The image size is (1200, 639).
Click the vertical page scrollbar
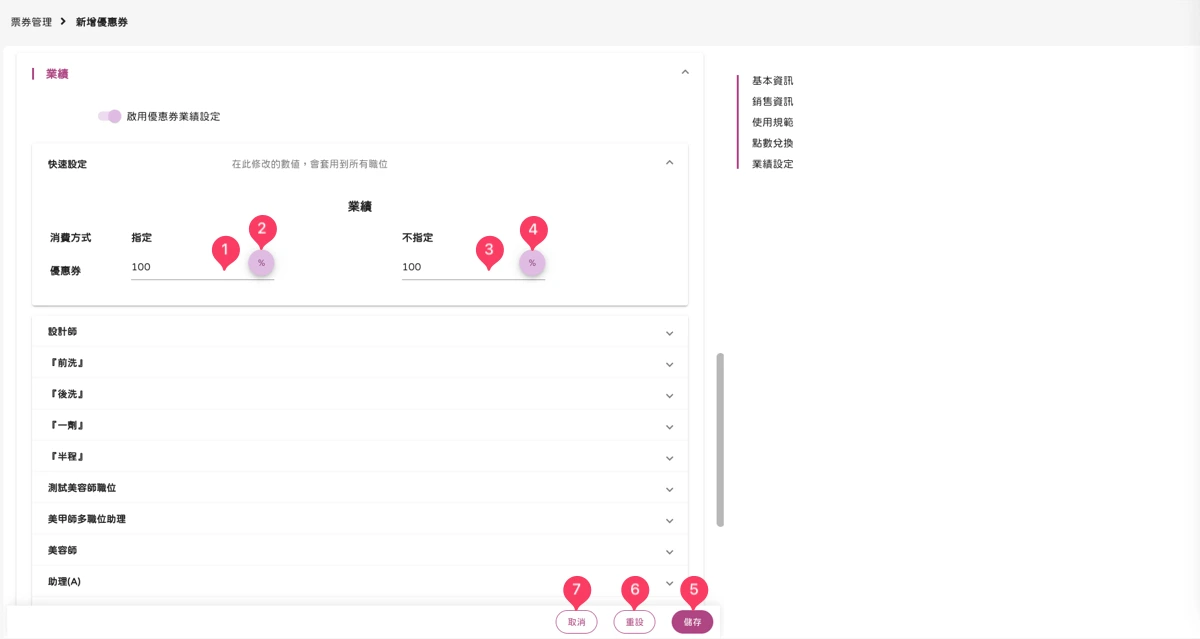click(x=720, y=440)
